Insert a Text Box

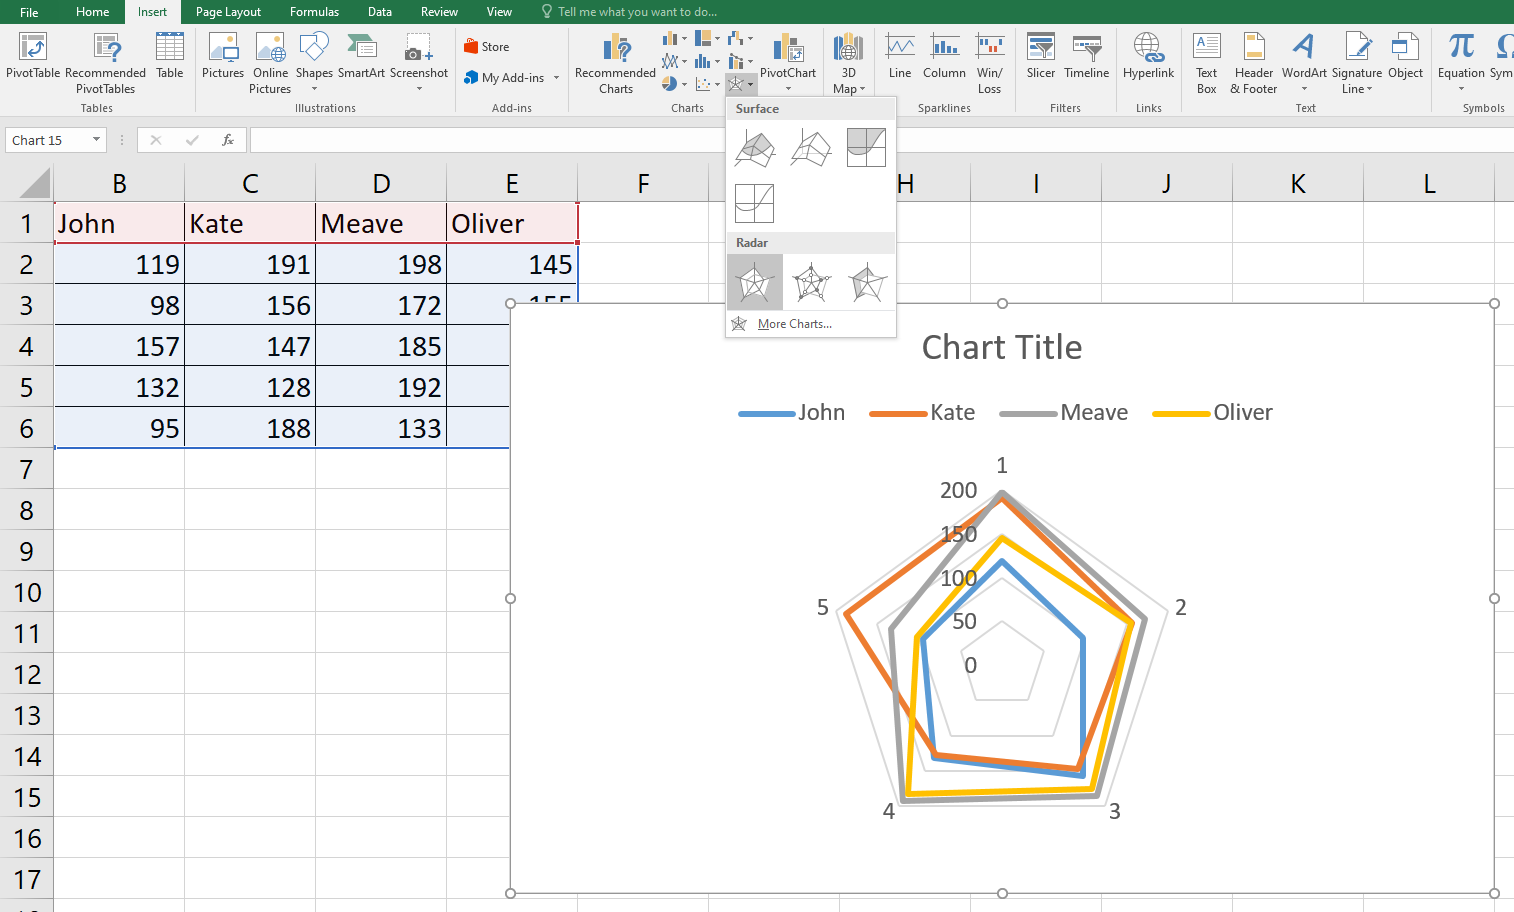click(x=1206, y=62)
